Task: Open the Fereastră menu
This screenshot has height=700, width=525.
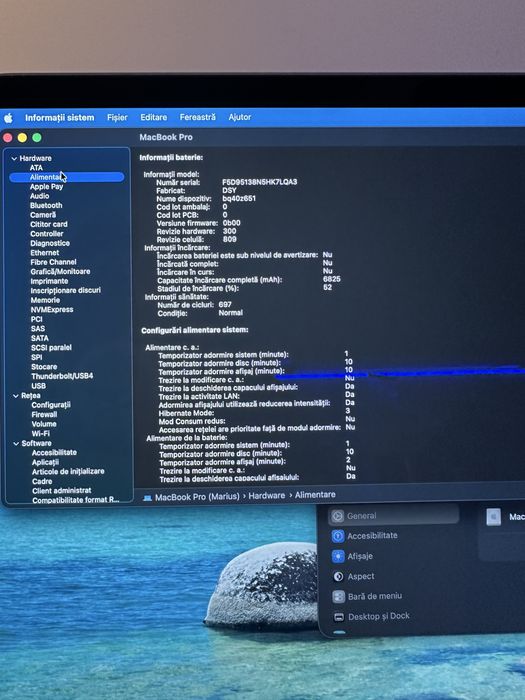Action: [197, 117]
